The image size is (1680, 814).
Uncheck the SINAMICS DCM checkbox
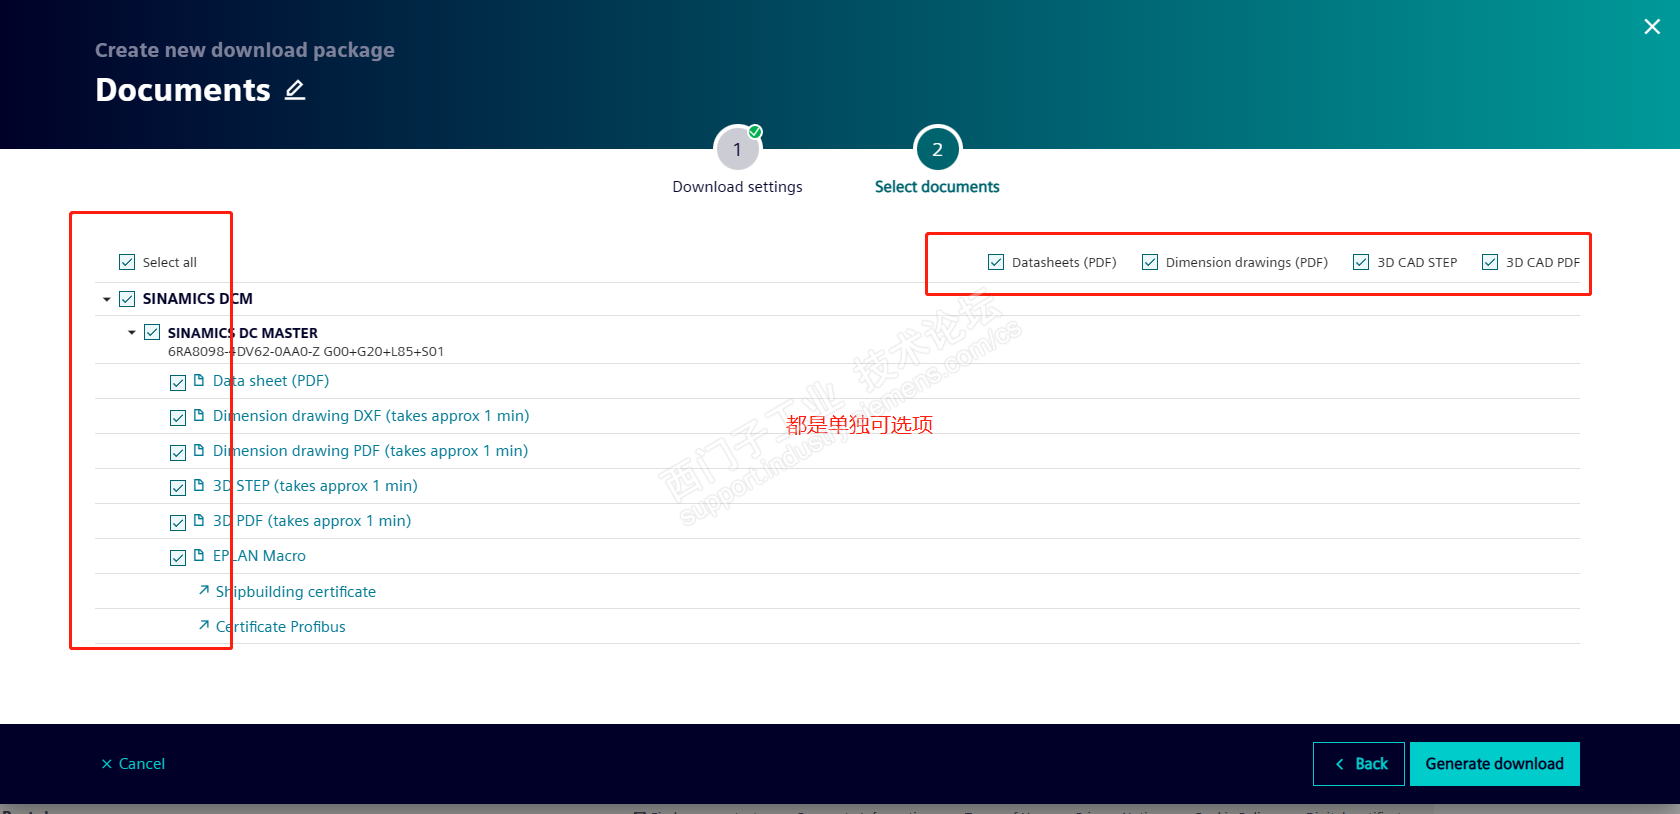click(127, 299)
